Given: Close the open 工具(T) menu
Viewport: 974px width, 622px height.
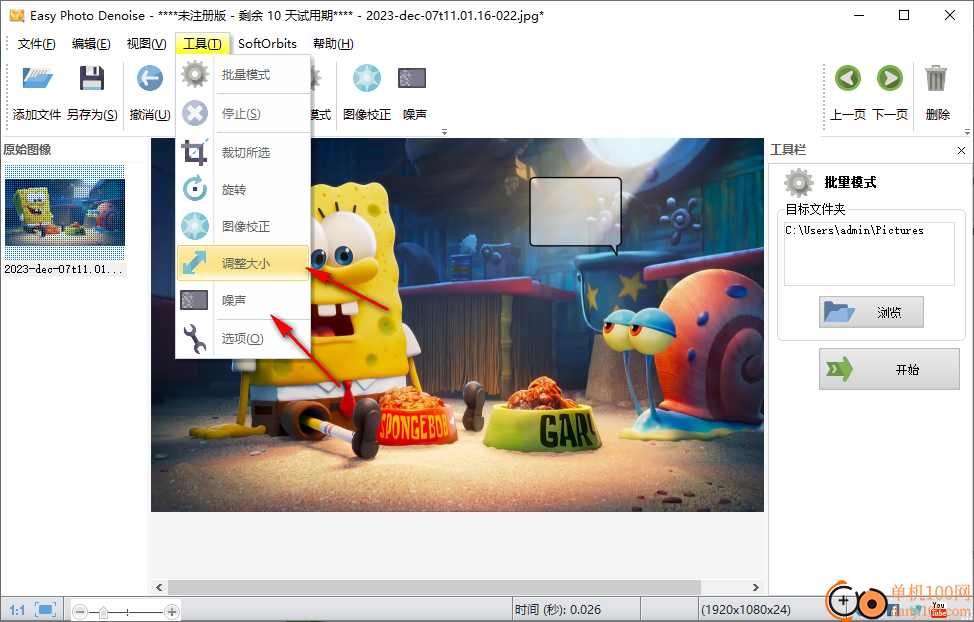Looking at the screenshot, I should pos(203,43).
